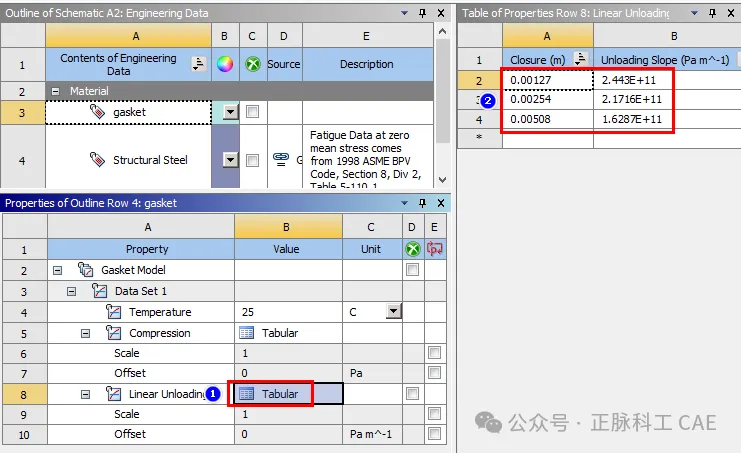Open Outline panel title bar dropdown menu

coord(404,13)
